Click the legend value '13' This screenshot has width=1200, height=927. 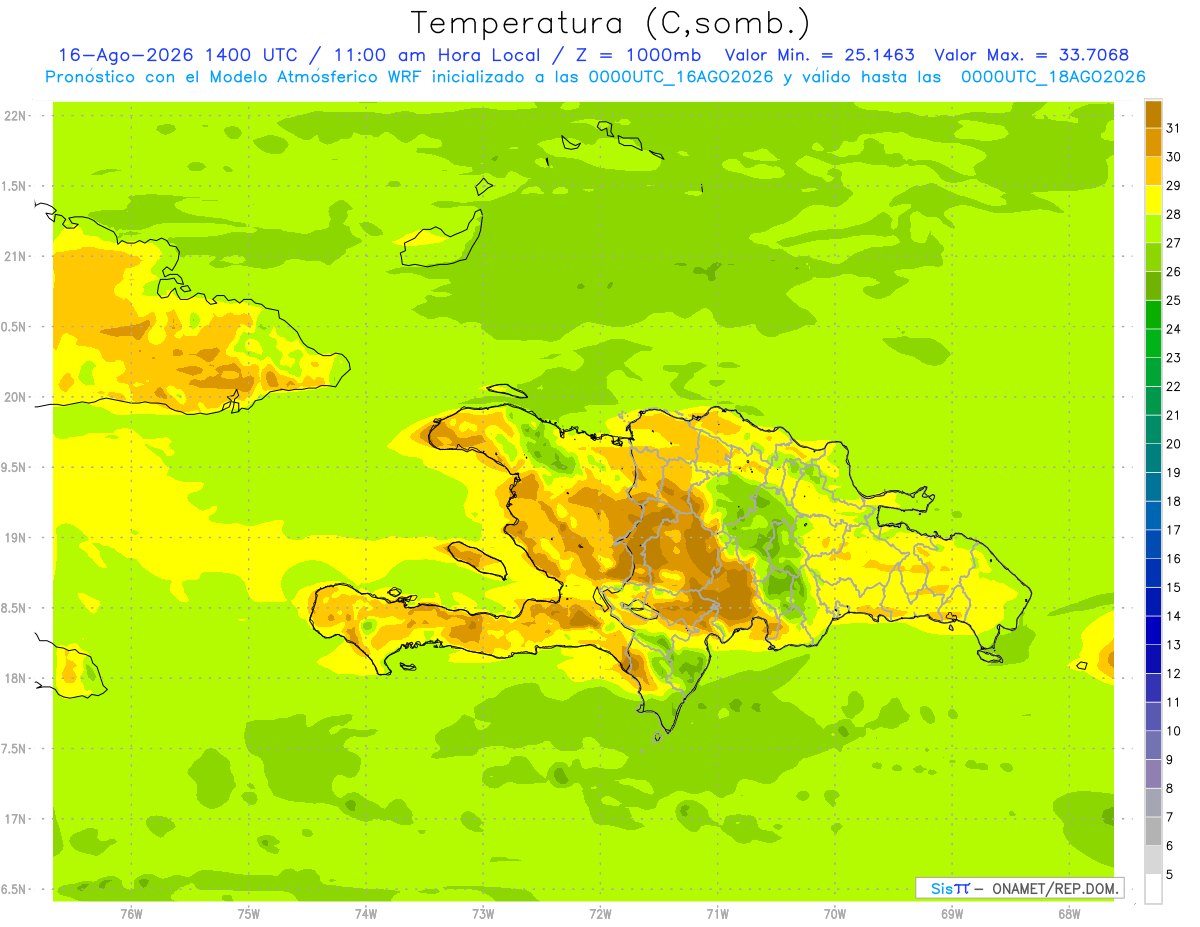click(1174, 645)
